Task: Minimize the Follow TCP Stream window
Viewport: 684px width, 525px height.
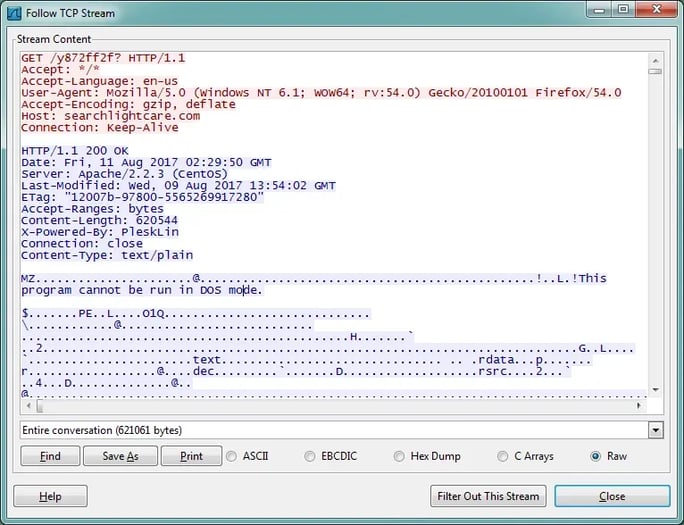Action: [599, 11]
